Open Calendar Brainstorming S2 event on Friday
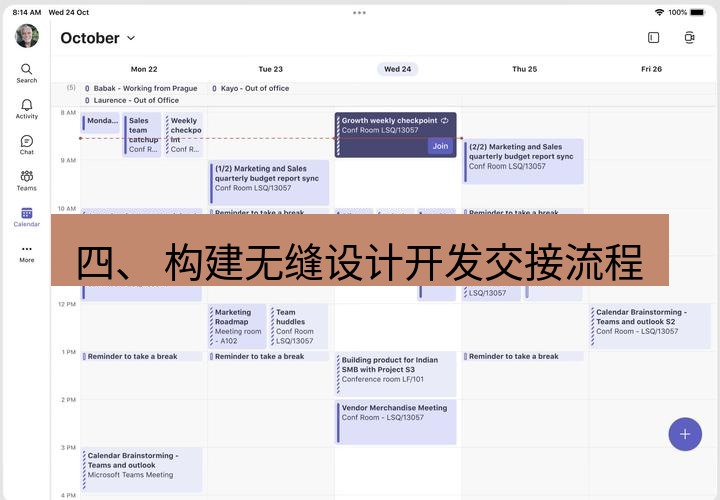Screen dimensions: 720x500 650,326
